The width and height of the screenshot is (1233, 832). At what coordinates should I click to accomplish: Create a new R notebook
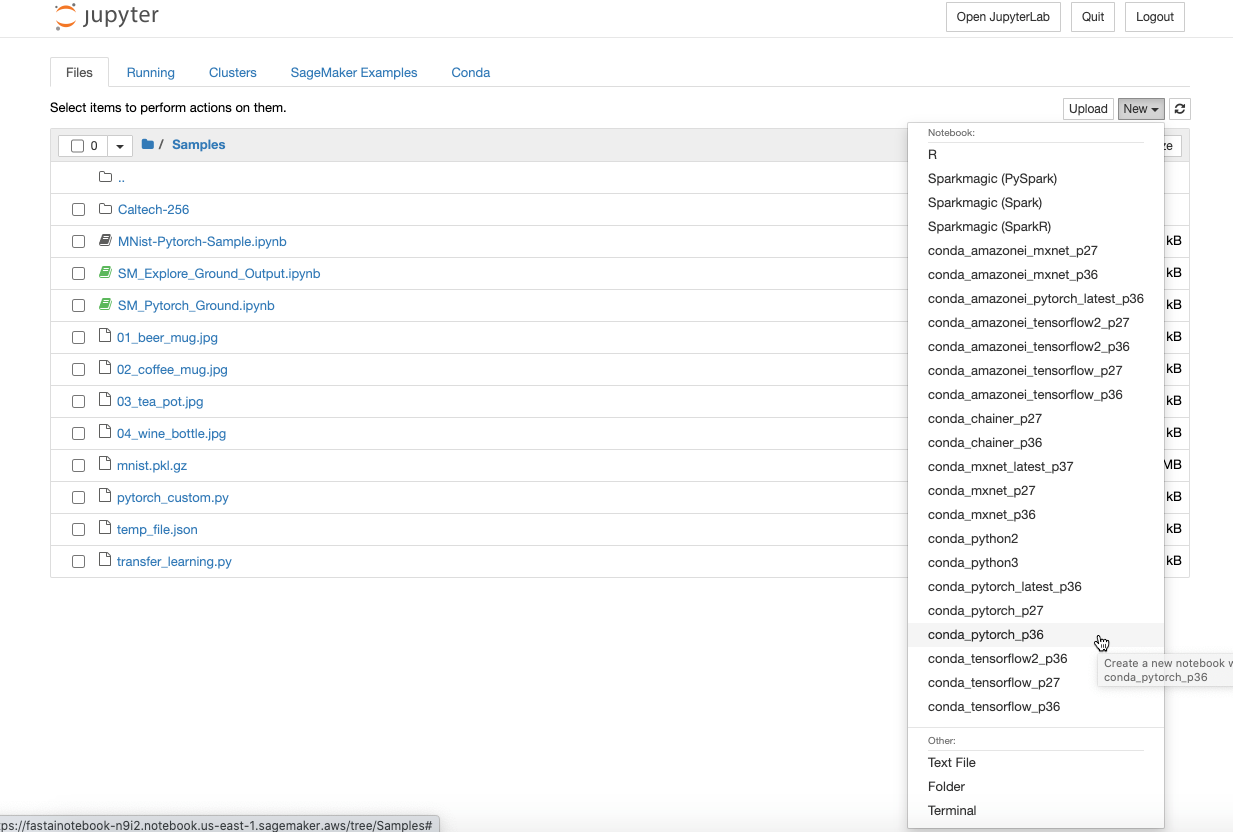pos(1036,155)
